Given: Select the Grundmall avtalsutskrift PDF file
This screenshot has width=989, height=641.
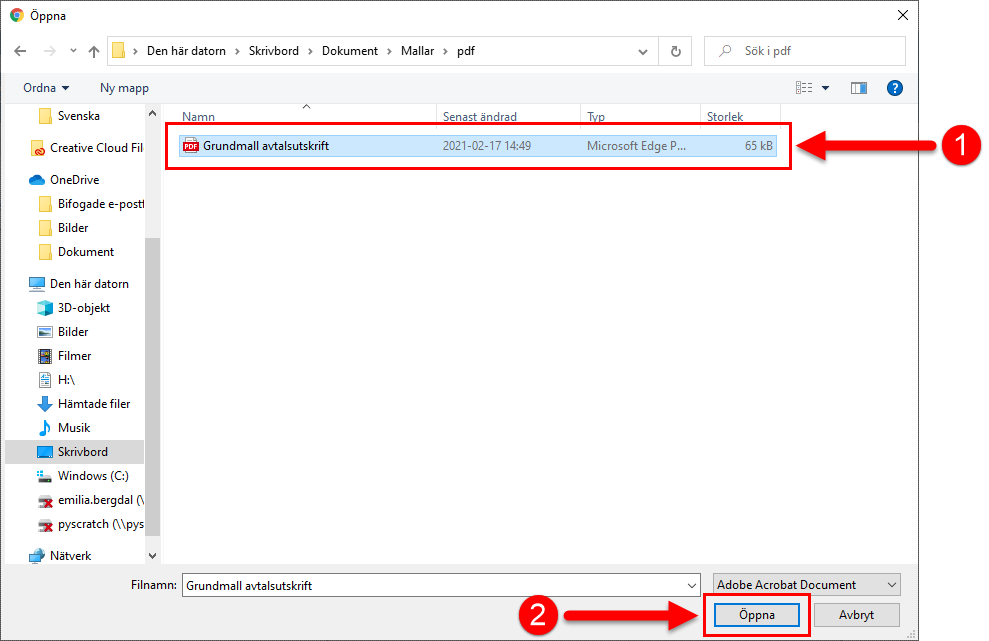Looking at the screenshot, I should pyautogui.click(x=265, y=146).
